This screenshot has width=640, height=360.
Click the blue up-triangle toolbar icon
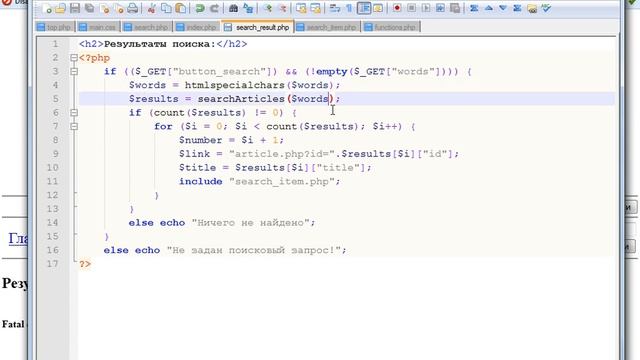(489, 8)
